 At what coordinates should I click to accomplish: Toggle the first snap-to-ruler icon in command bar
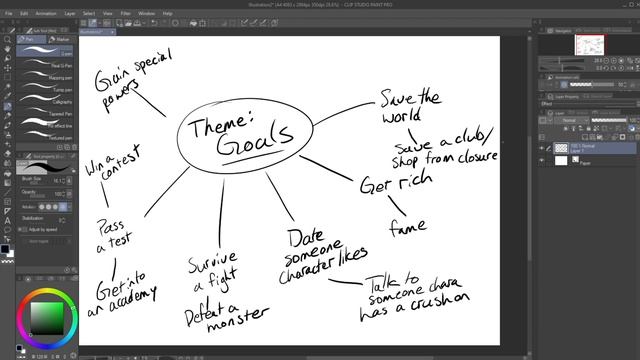(x=244, y=23)
